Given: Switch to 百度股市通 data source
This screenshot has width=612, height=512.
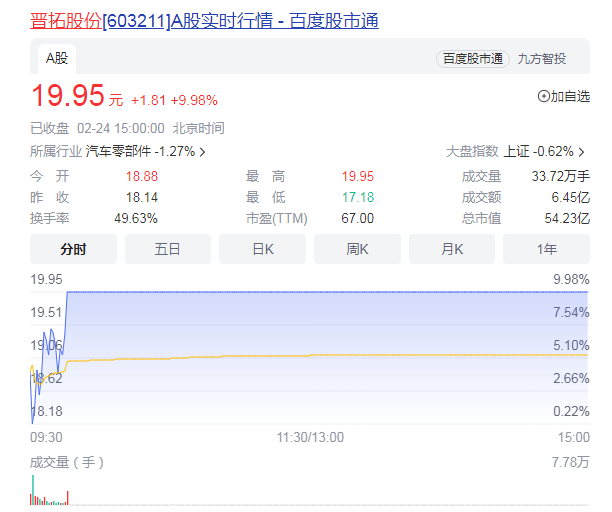Looking at the screenshot, I should [x=473, y=59].
